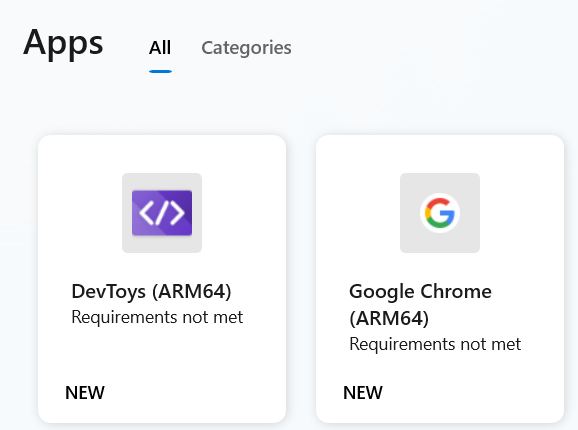Click the Google G logo icon
This screenshot has height=430, width=578.
(440, 213)
